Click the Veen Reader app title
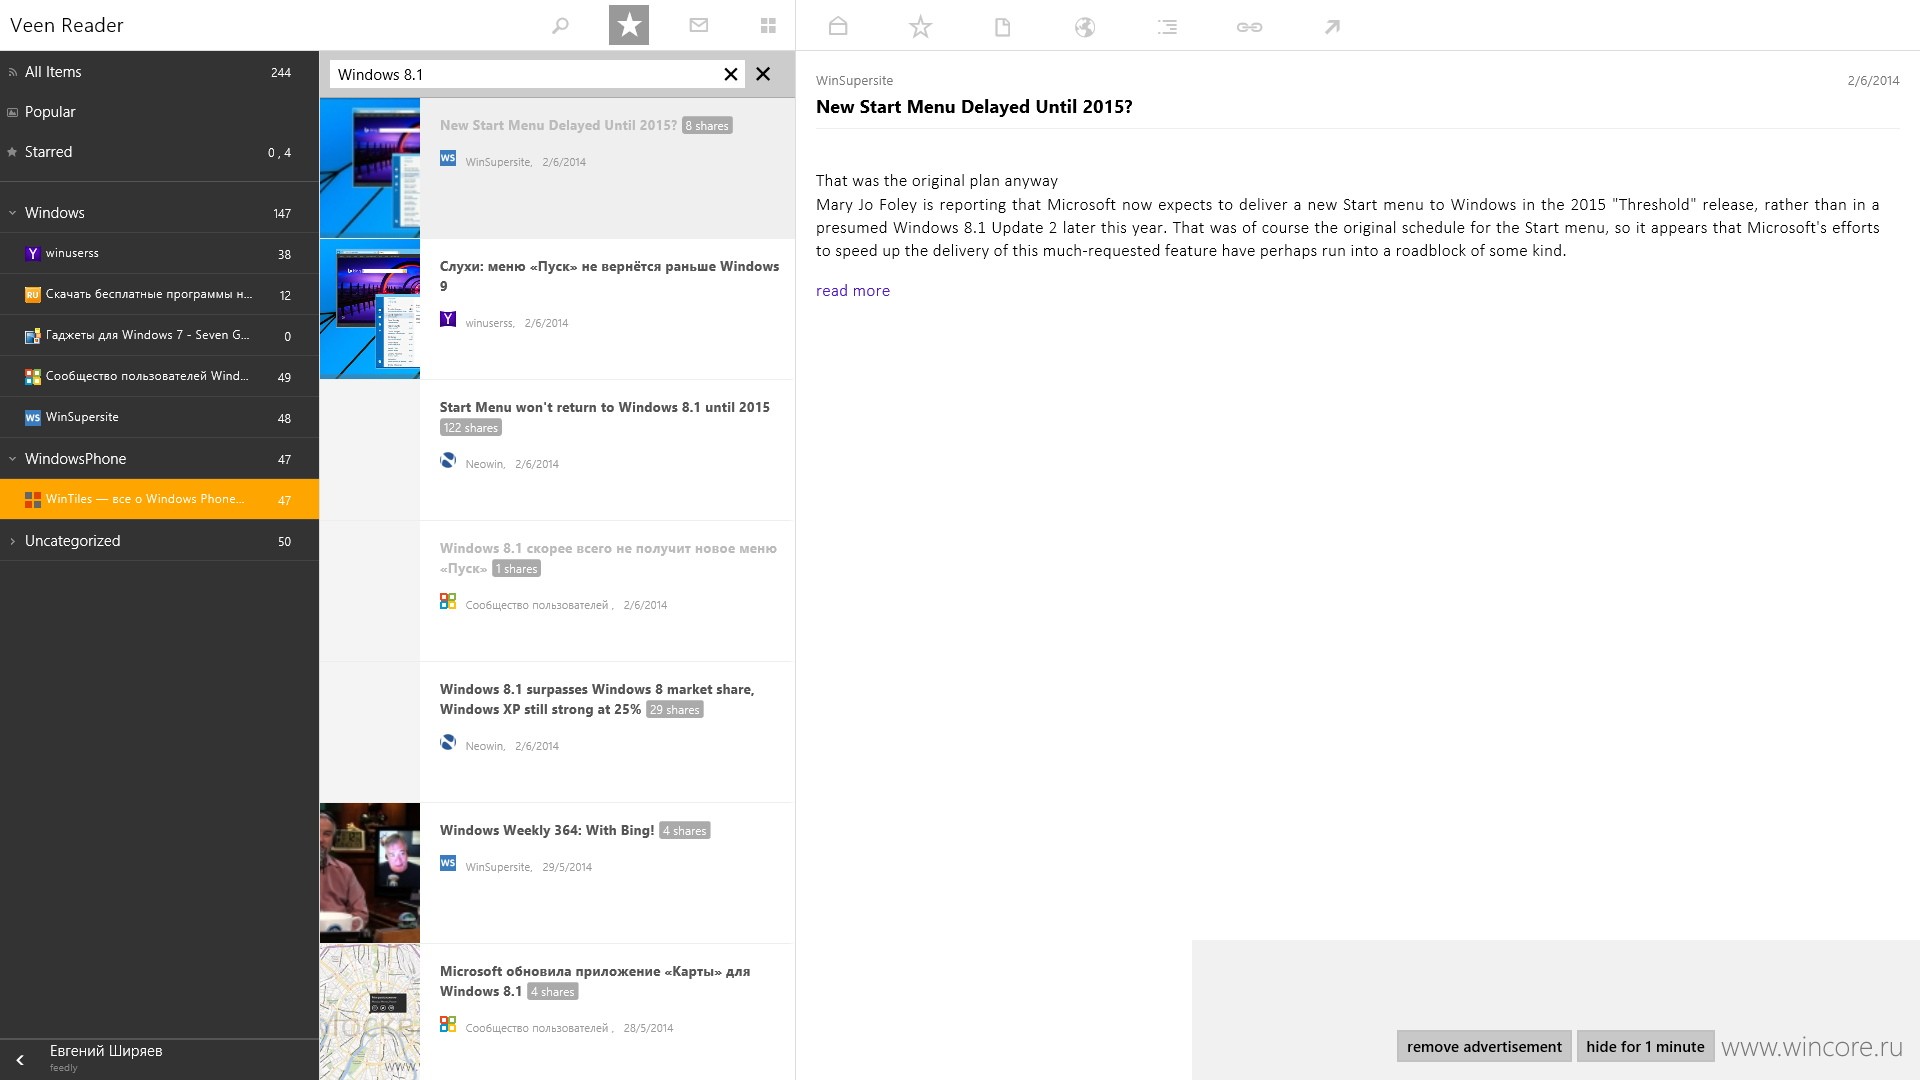 pyautogui.click(x=67, y=25)
